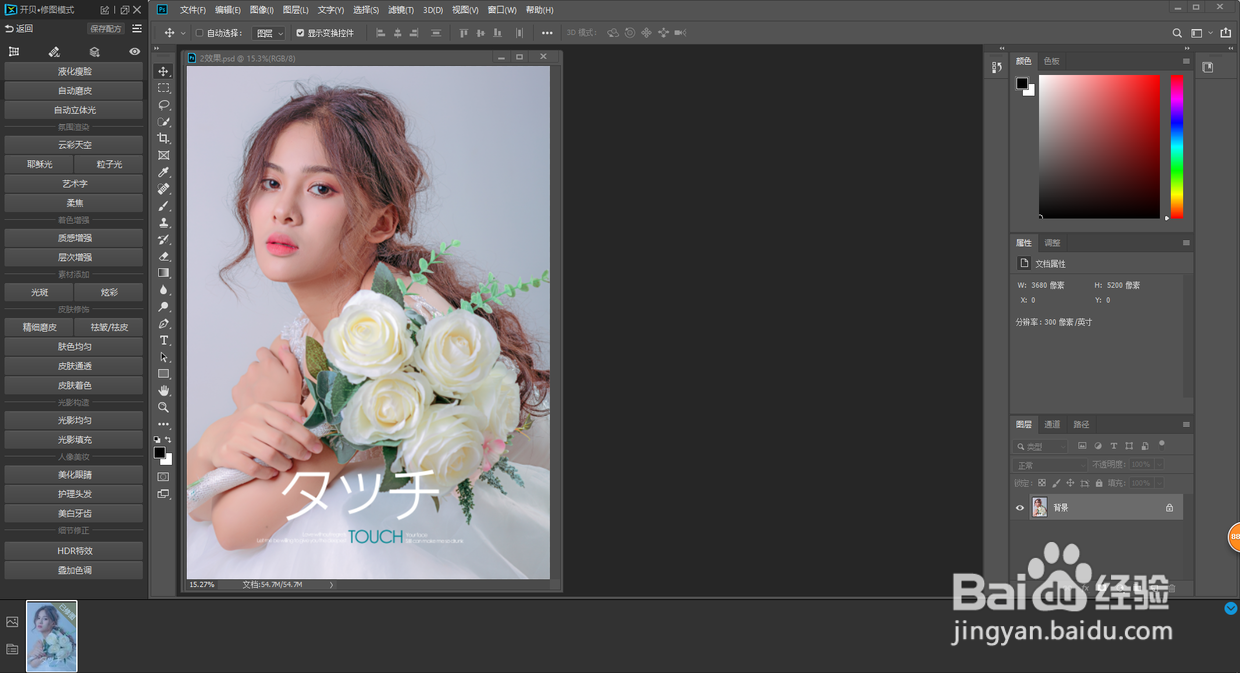The width and height of the screenshot is (1240, 673).
Task: Select the Path Selection tool
Action: point(164,357)
